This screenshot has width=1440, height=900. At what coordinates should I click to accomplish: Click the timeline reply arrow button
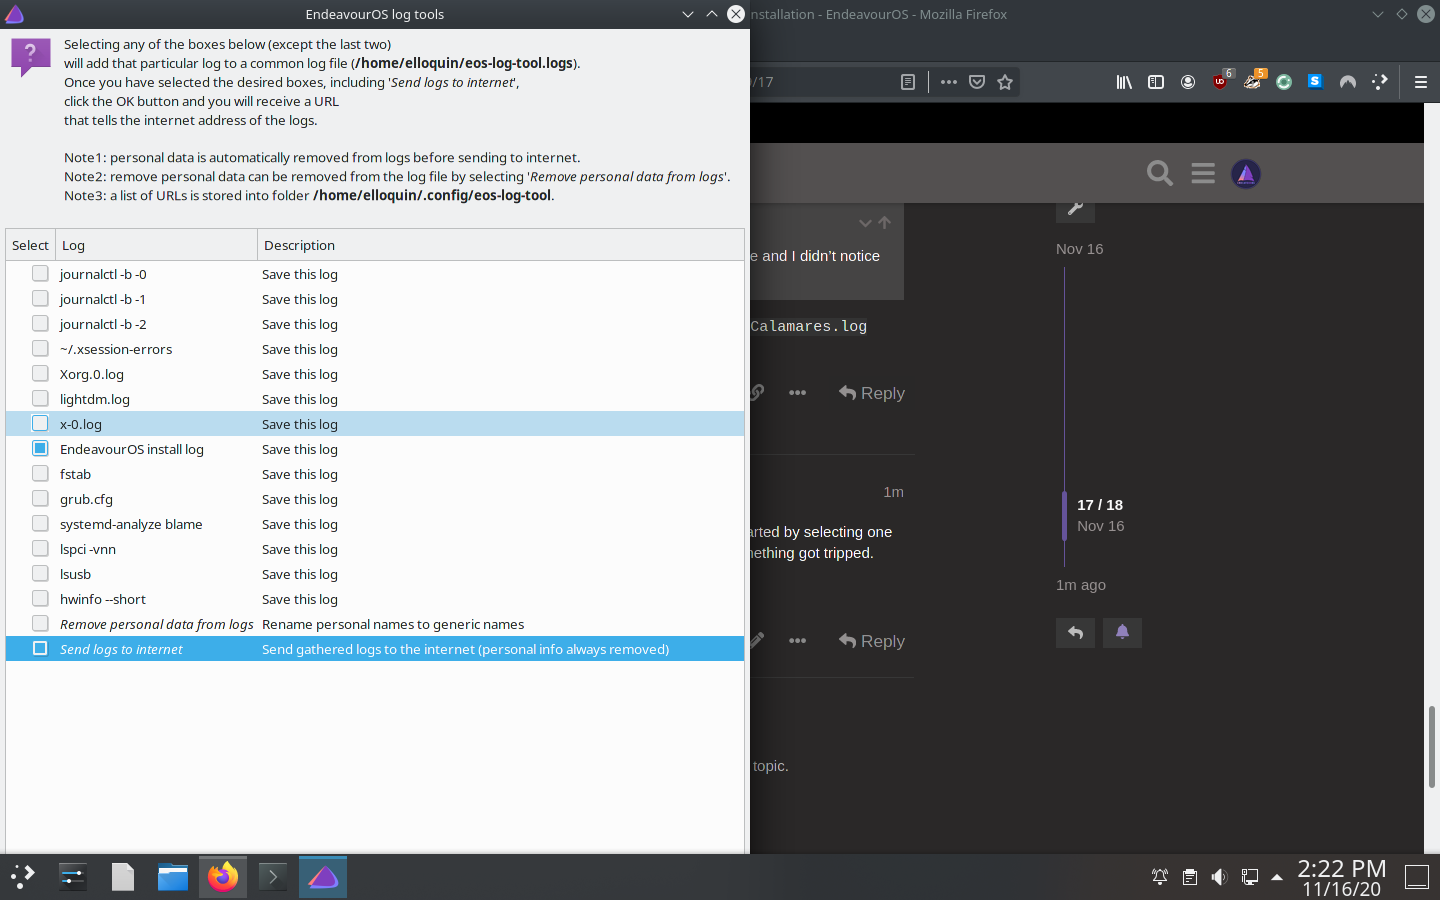[1075, 632]
